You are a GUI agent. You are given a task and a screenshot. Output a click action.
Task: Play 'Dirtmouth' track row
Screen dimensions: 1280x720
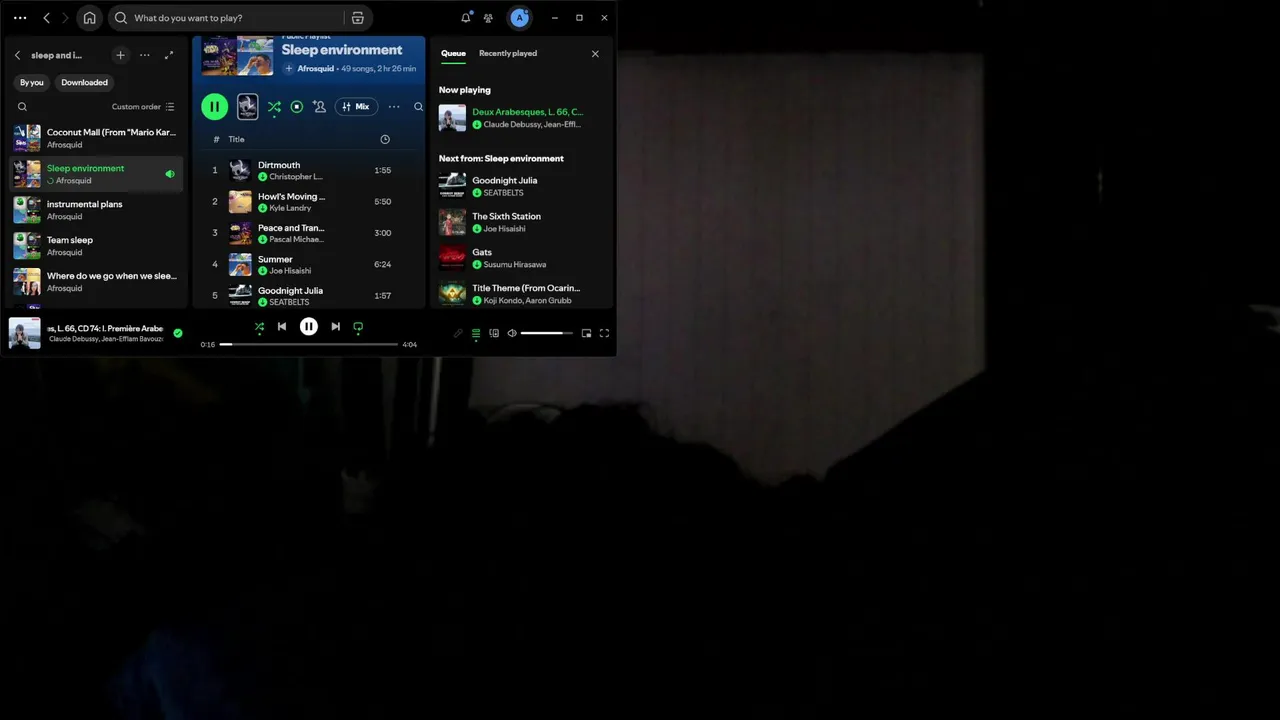(x=308, y=170)
